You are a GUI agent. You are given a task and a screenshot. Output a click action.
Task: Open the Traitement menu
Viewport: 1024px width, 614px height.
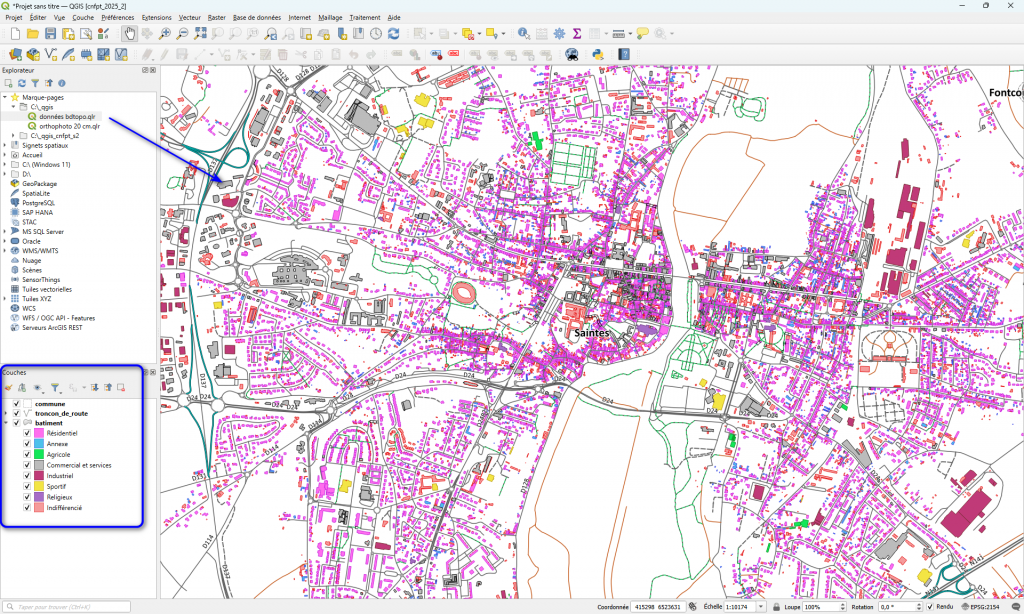(x=364, y=18)
